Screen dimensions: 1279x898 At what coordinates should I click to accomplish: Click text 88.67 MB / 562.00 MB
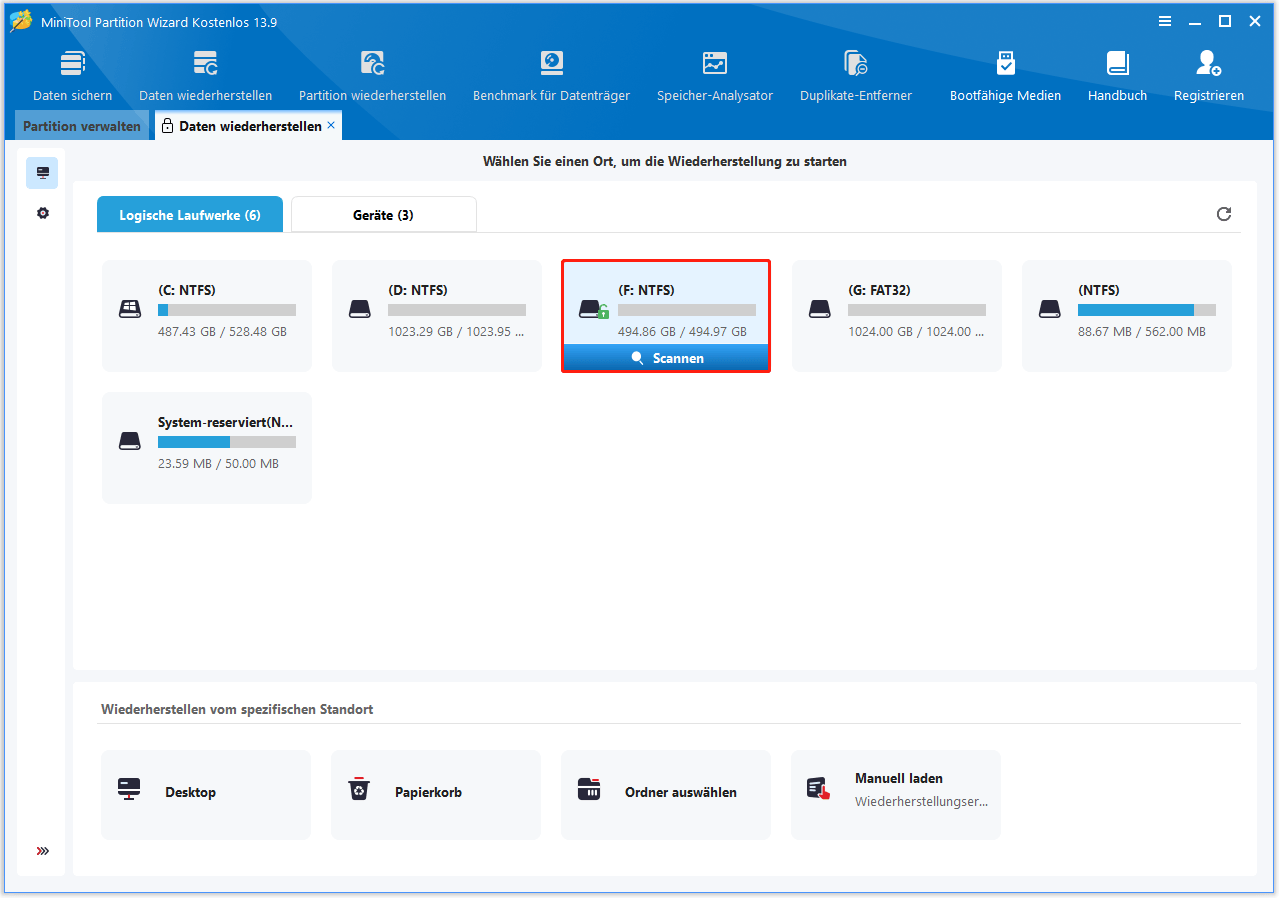pyautogui.click(x=1141, y=332)
